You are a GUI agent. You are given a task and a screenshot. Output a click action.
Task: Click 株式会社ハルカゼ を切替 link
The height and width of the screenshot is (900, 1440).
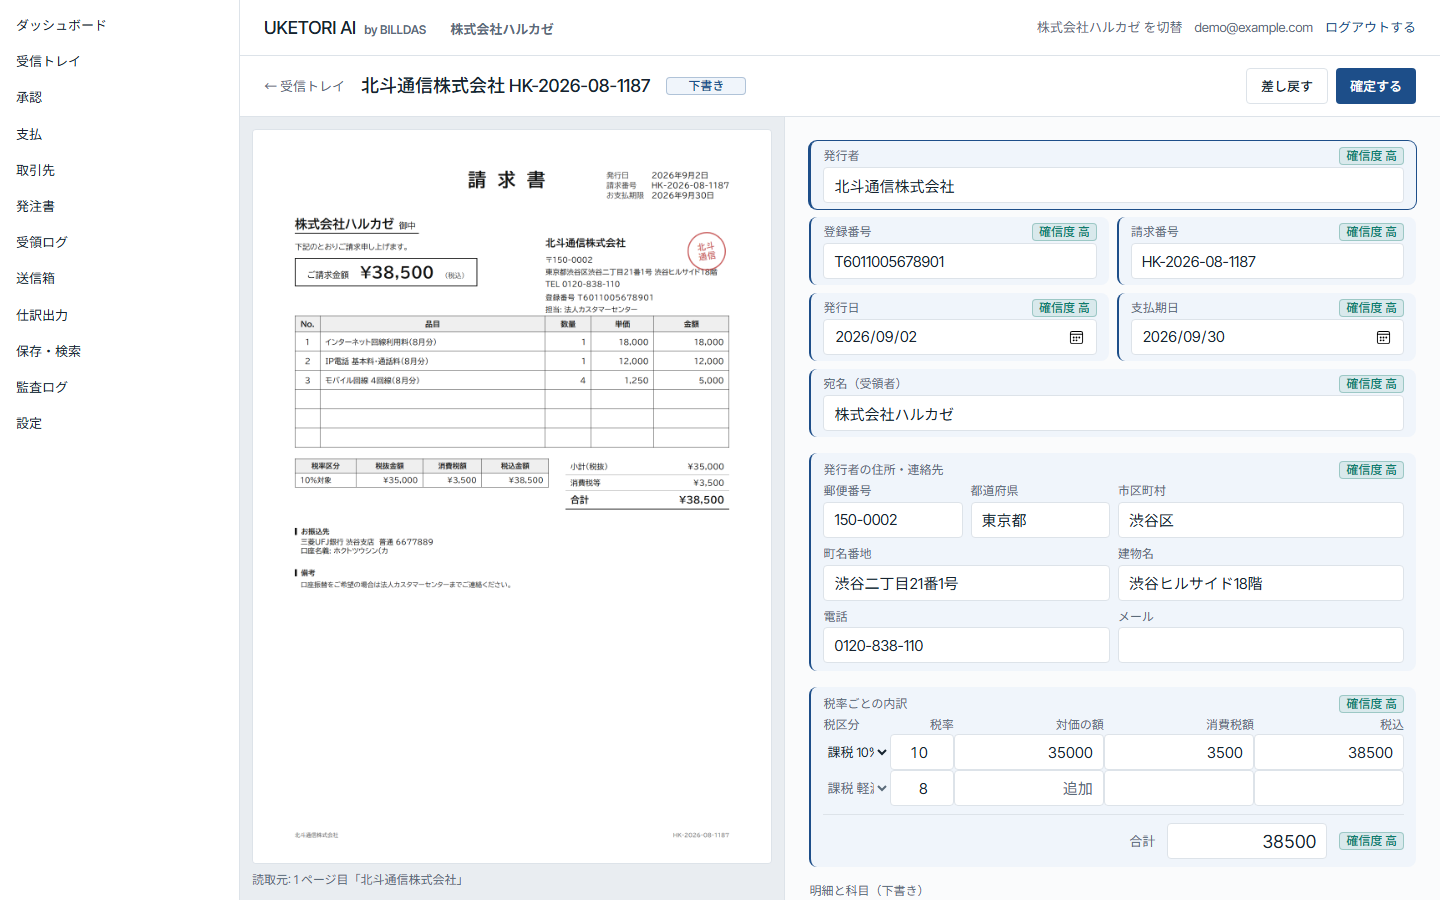(x=1109, y=27)
